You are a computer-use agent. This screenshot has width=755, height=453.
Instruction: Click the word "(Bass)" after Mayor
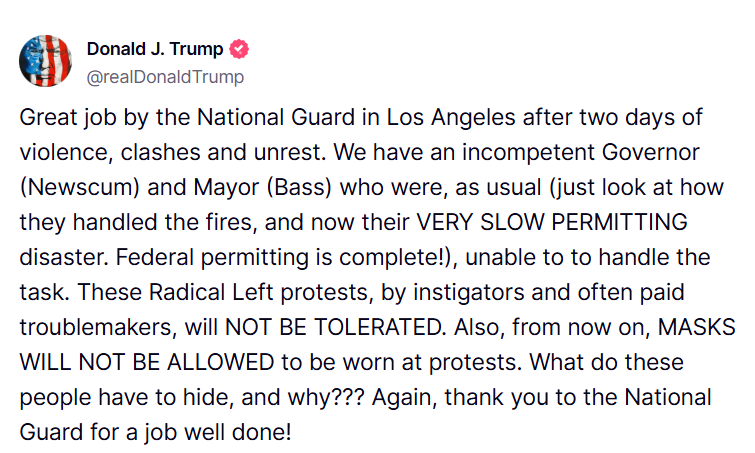pos(299,188)
